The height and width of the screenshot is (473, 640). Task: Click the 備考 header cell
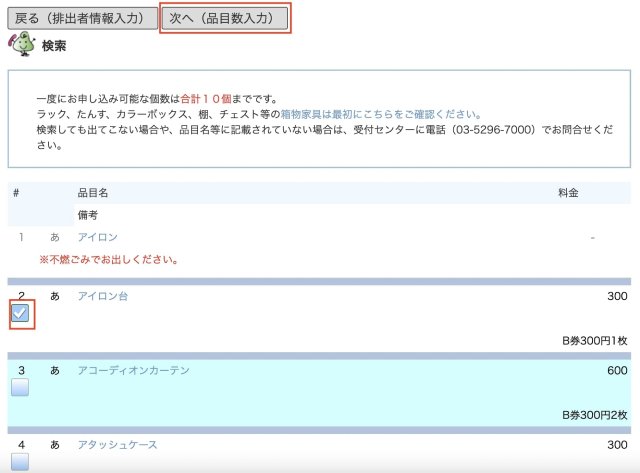88,215
